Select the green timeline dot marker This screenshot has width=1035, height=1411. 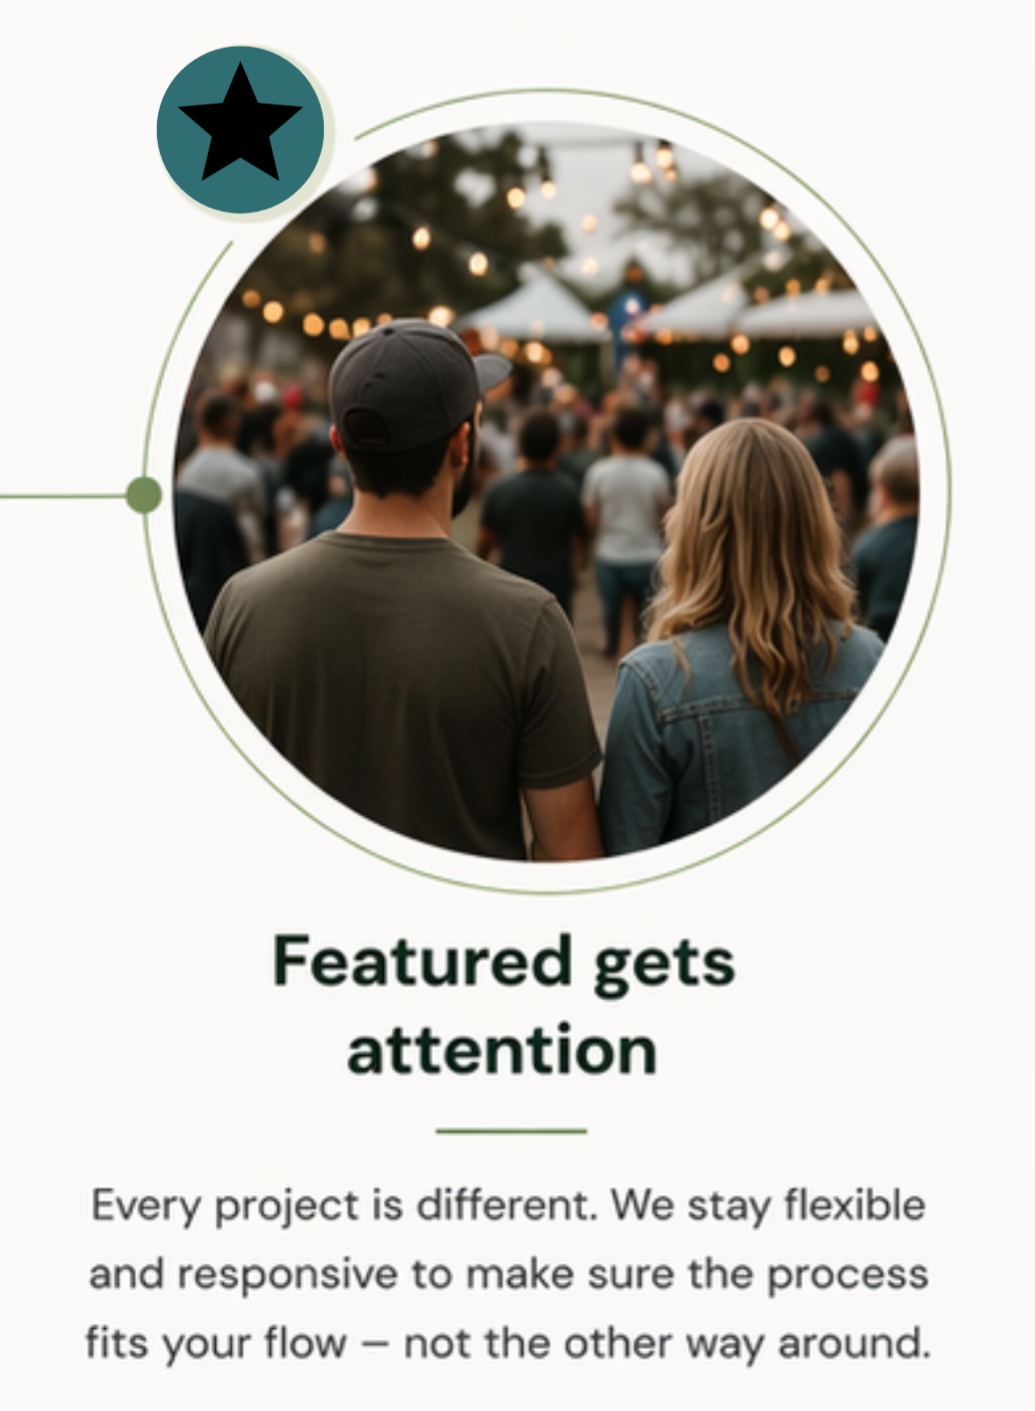(x=144, y=494)
